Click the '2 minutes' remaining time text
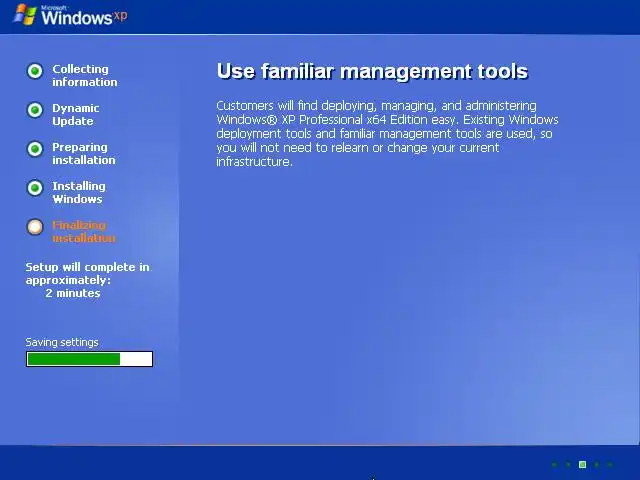 pyautogui.click(x=73, y=293)
